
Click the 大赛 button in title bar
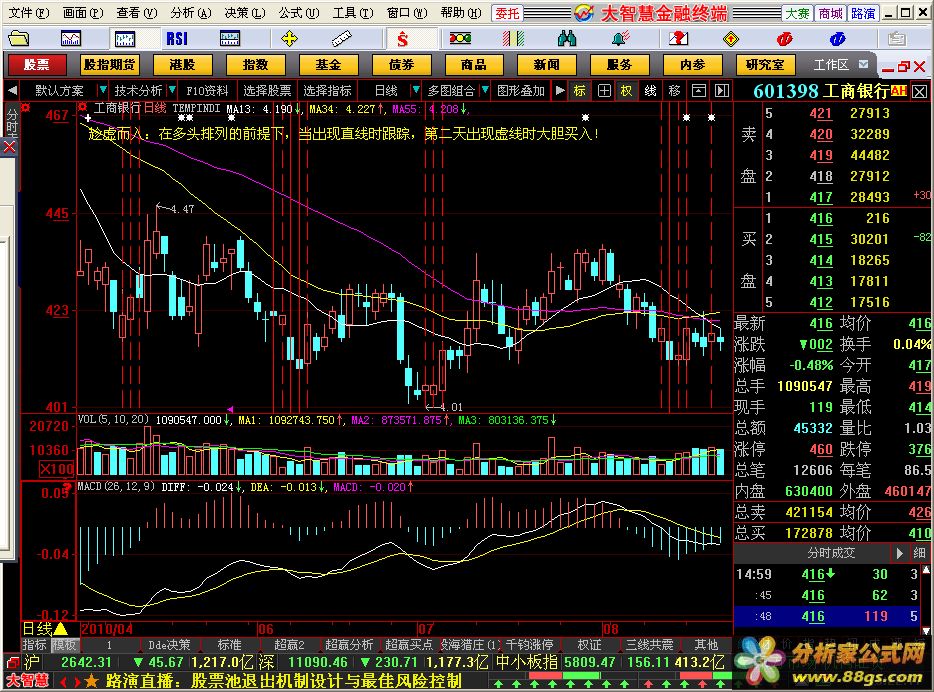coord(798,13)
